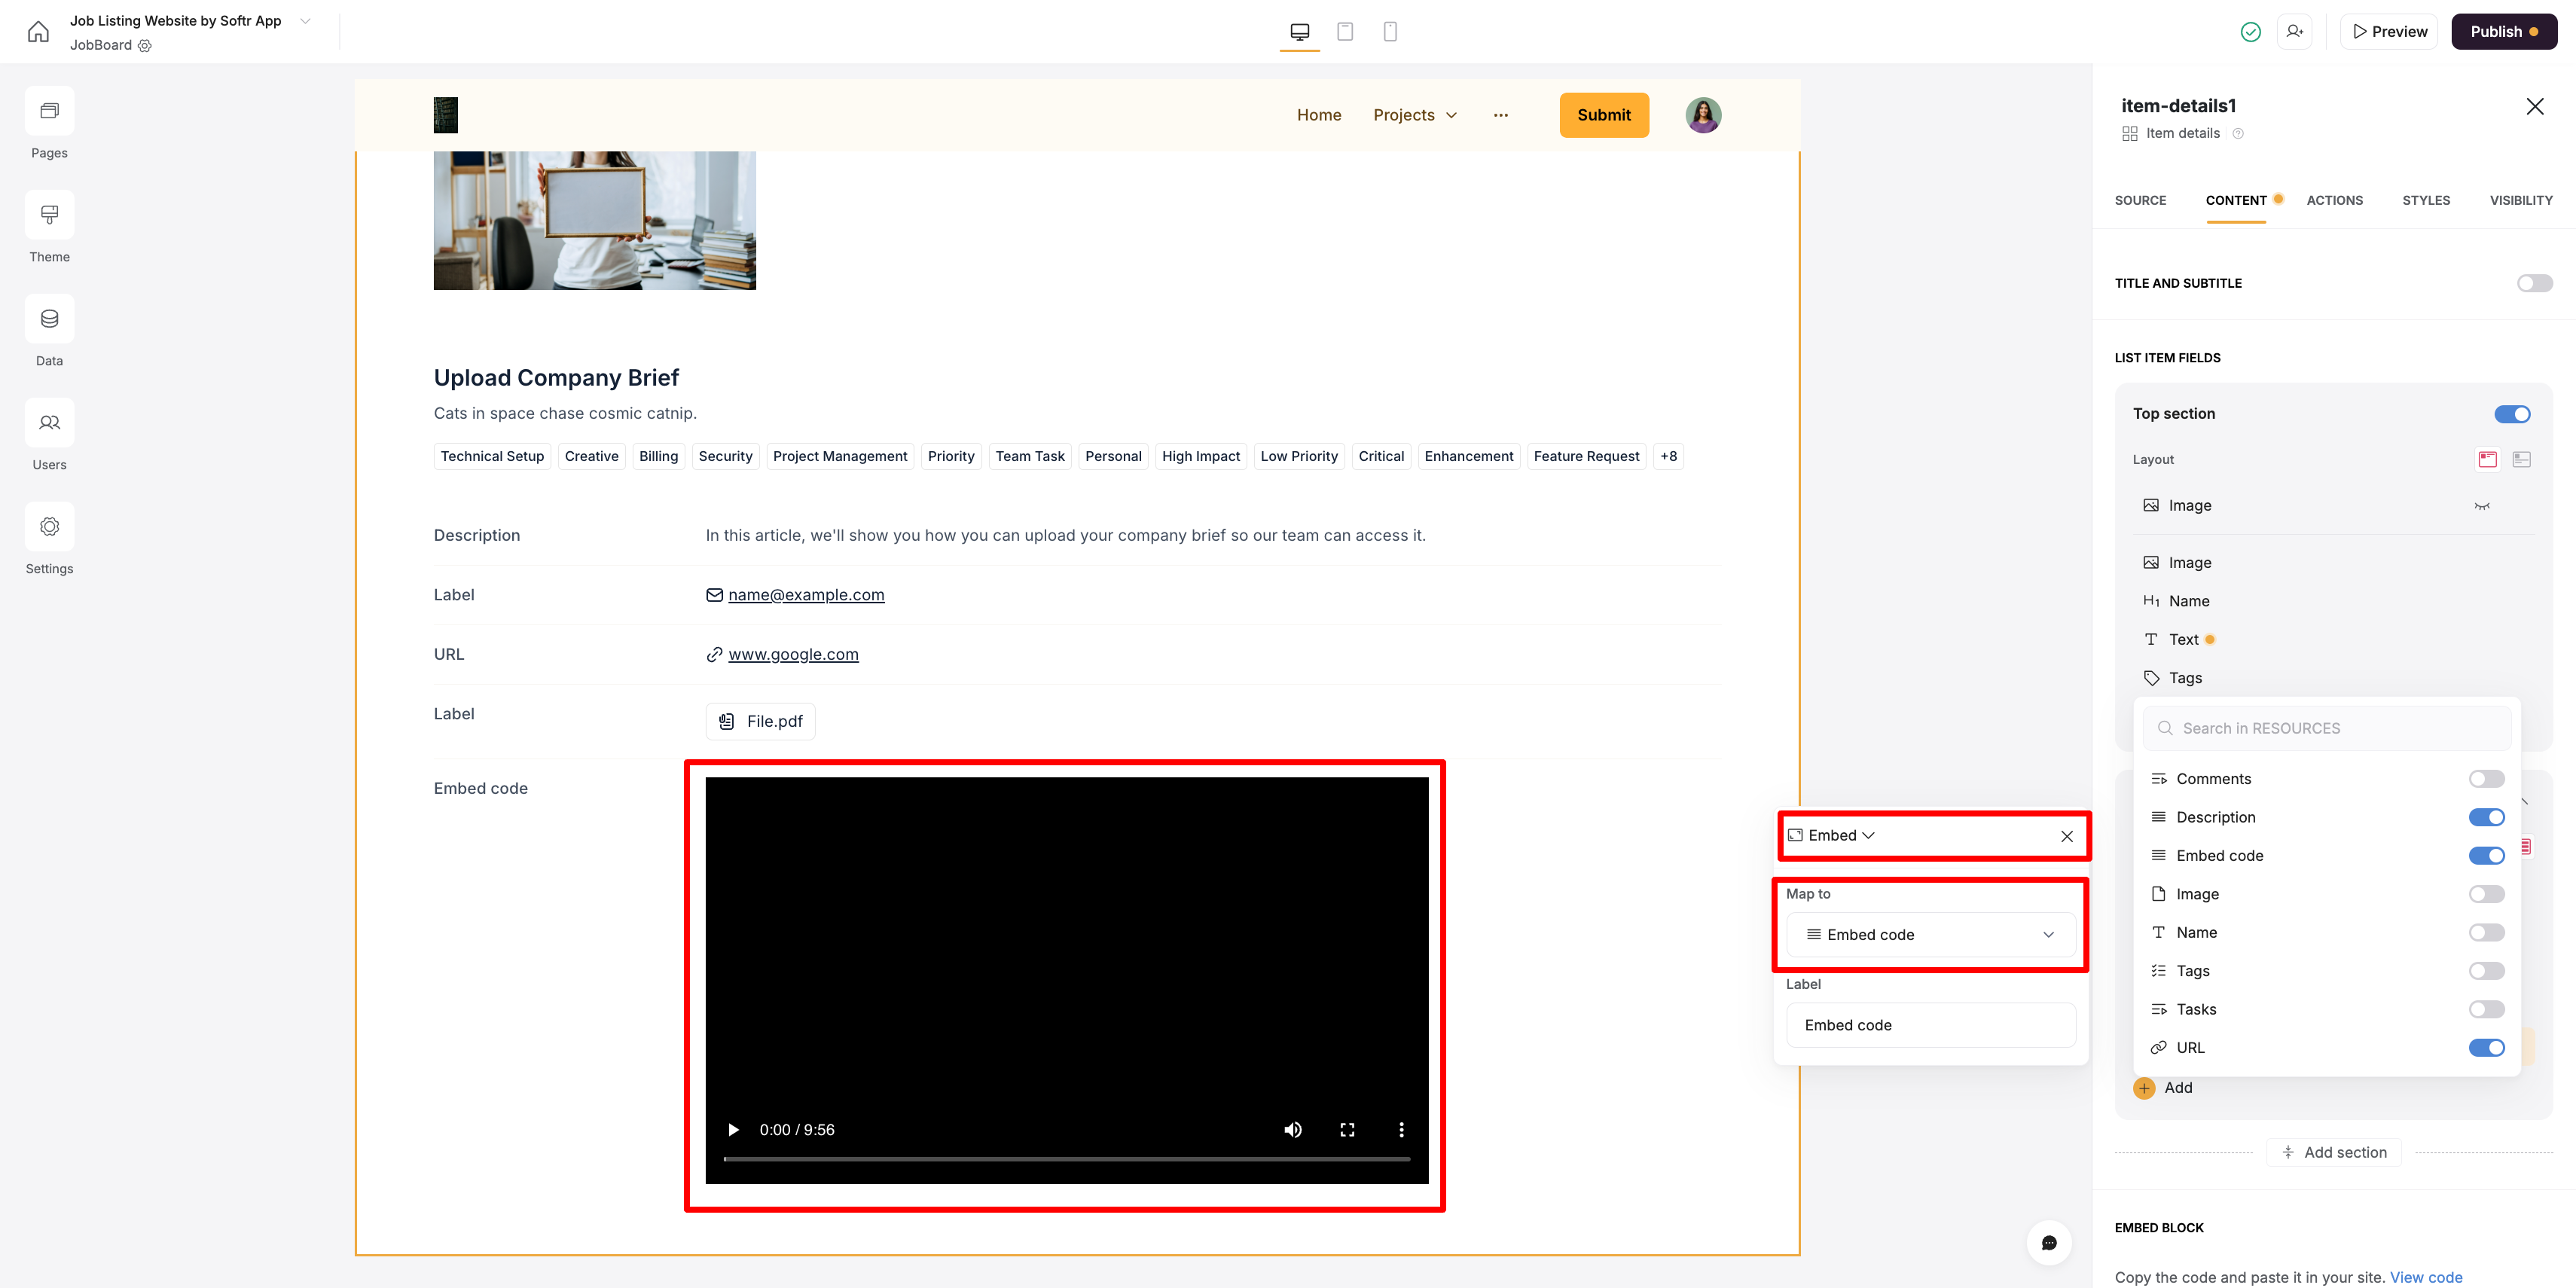This screenshot has height=1288, width=2576.
Task: Go to Home in the navbar
Action: pyautogui.click(x=1318, y=115)
